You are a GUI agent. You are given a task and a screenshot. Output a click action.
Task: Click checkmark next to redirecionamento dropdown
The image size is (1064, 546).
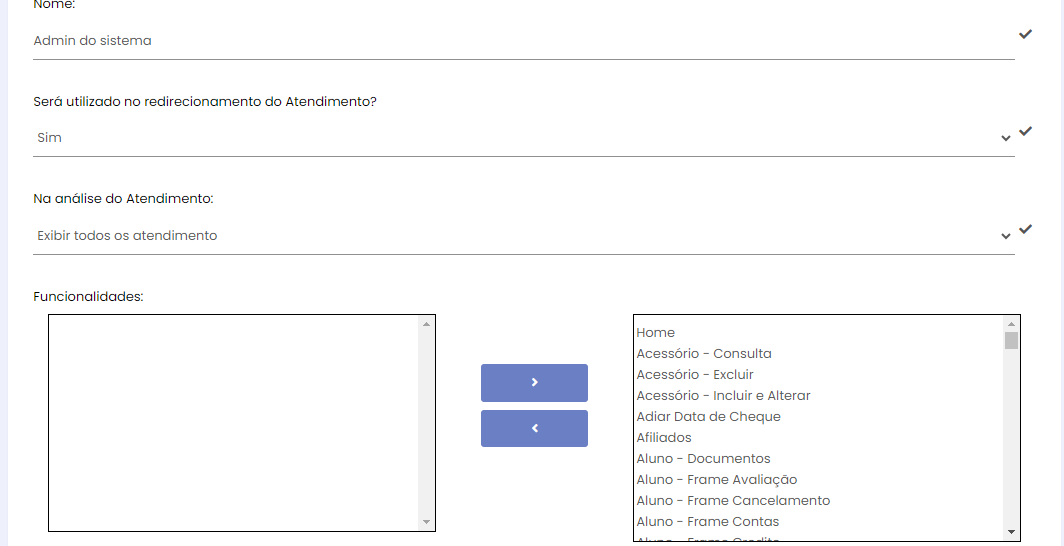1025,131
